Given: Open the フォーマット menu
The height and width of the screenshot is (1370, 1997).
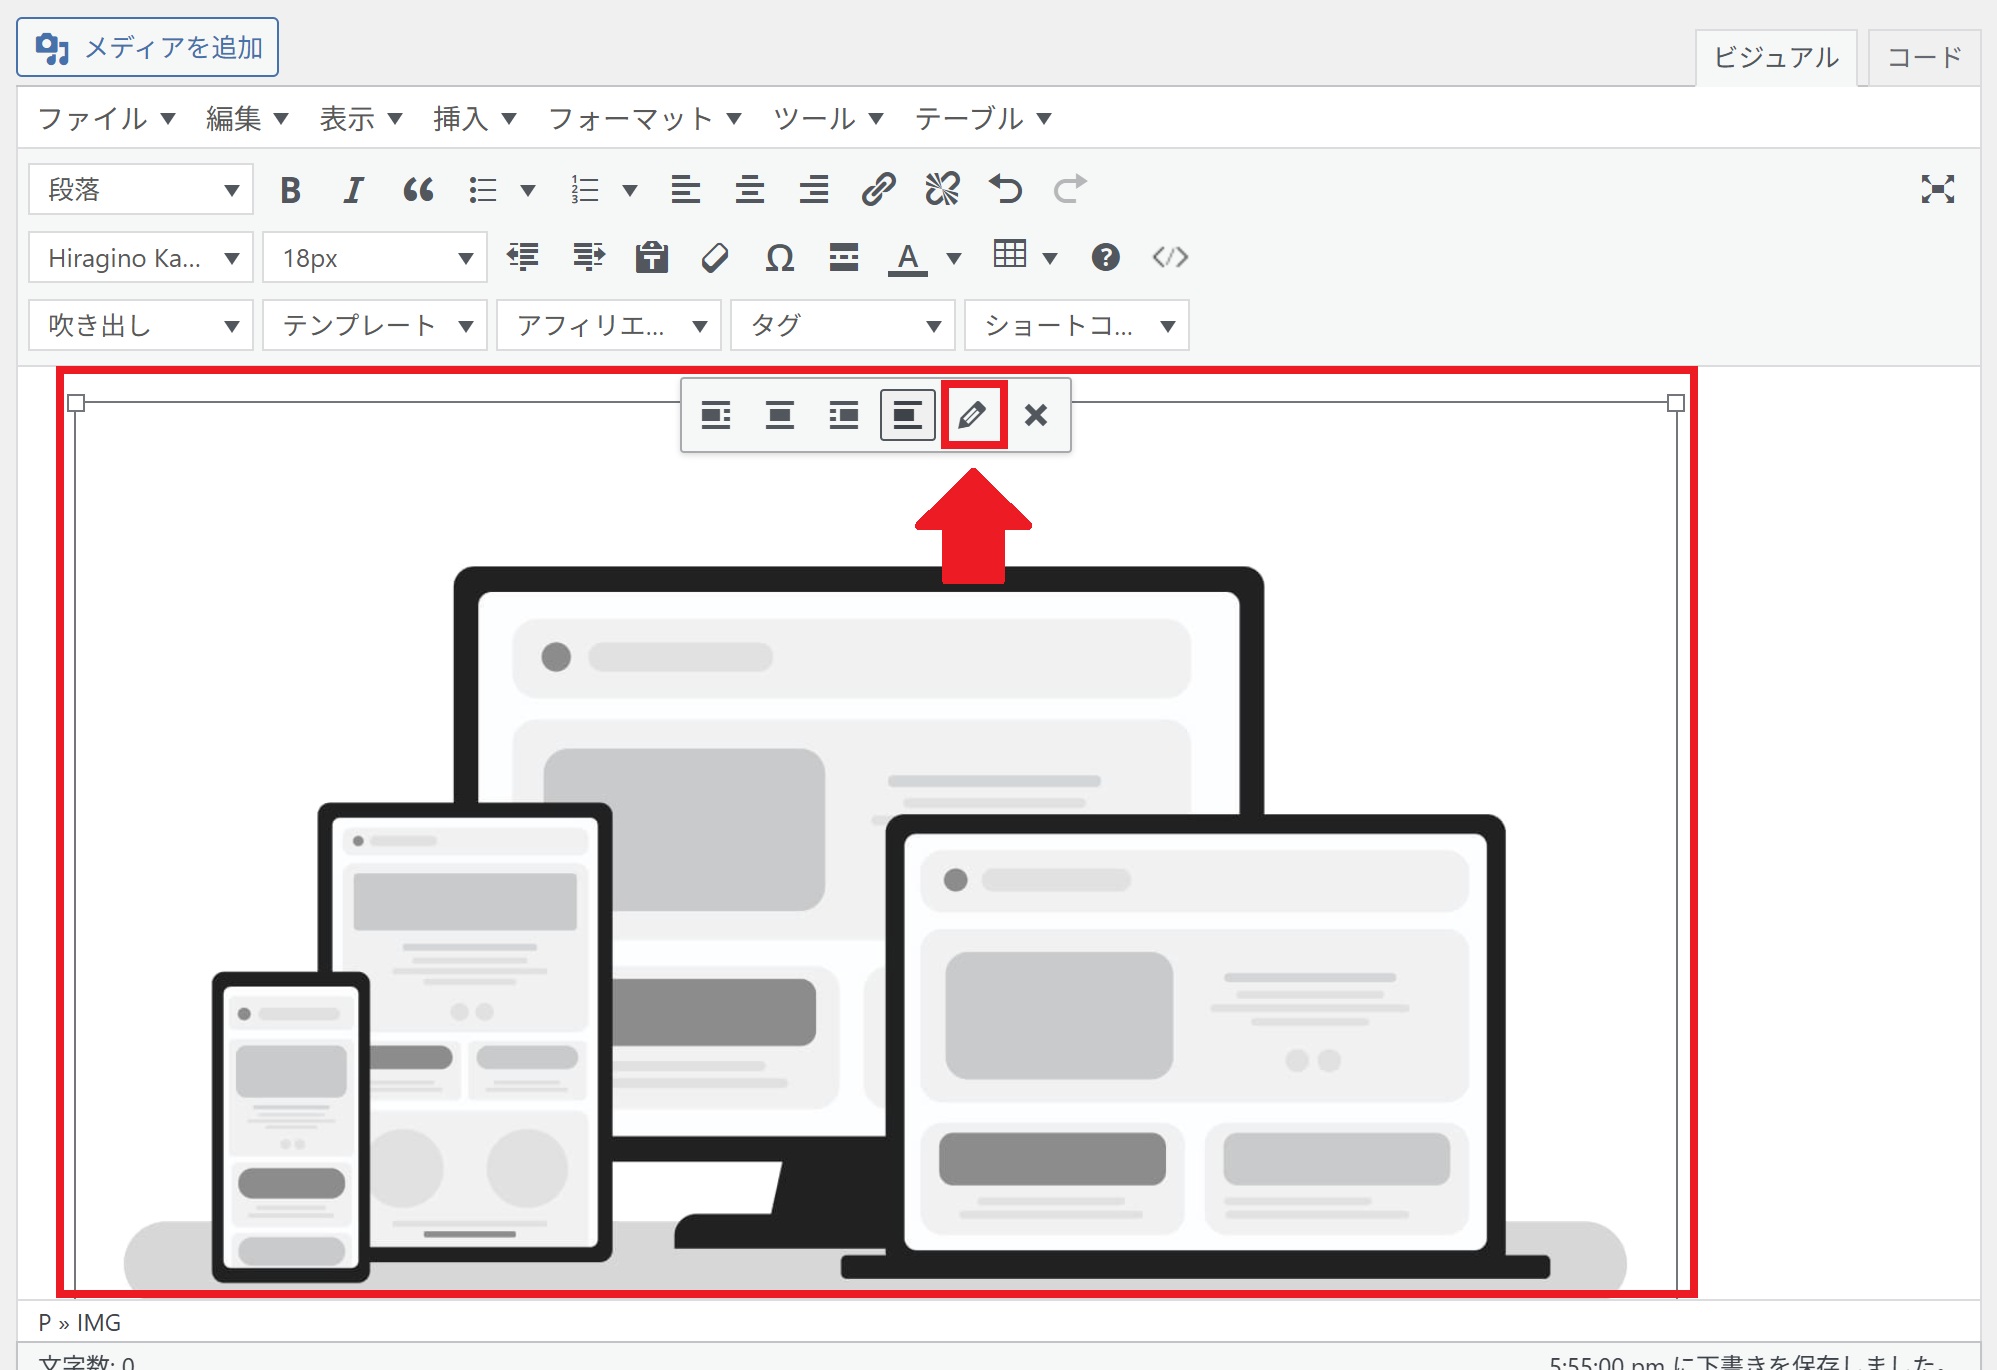Looking at the screenshot, I should point(645,119).
